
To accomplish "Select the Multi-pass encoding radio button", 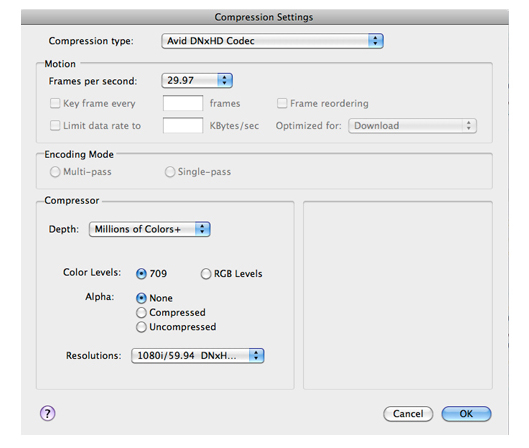I will pos(55,172).
